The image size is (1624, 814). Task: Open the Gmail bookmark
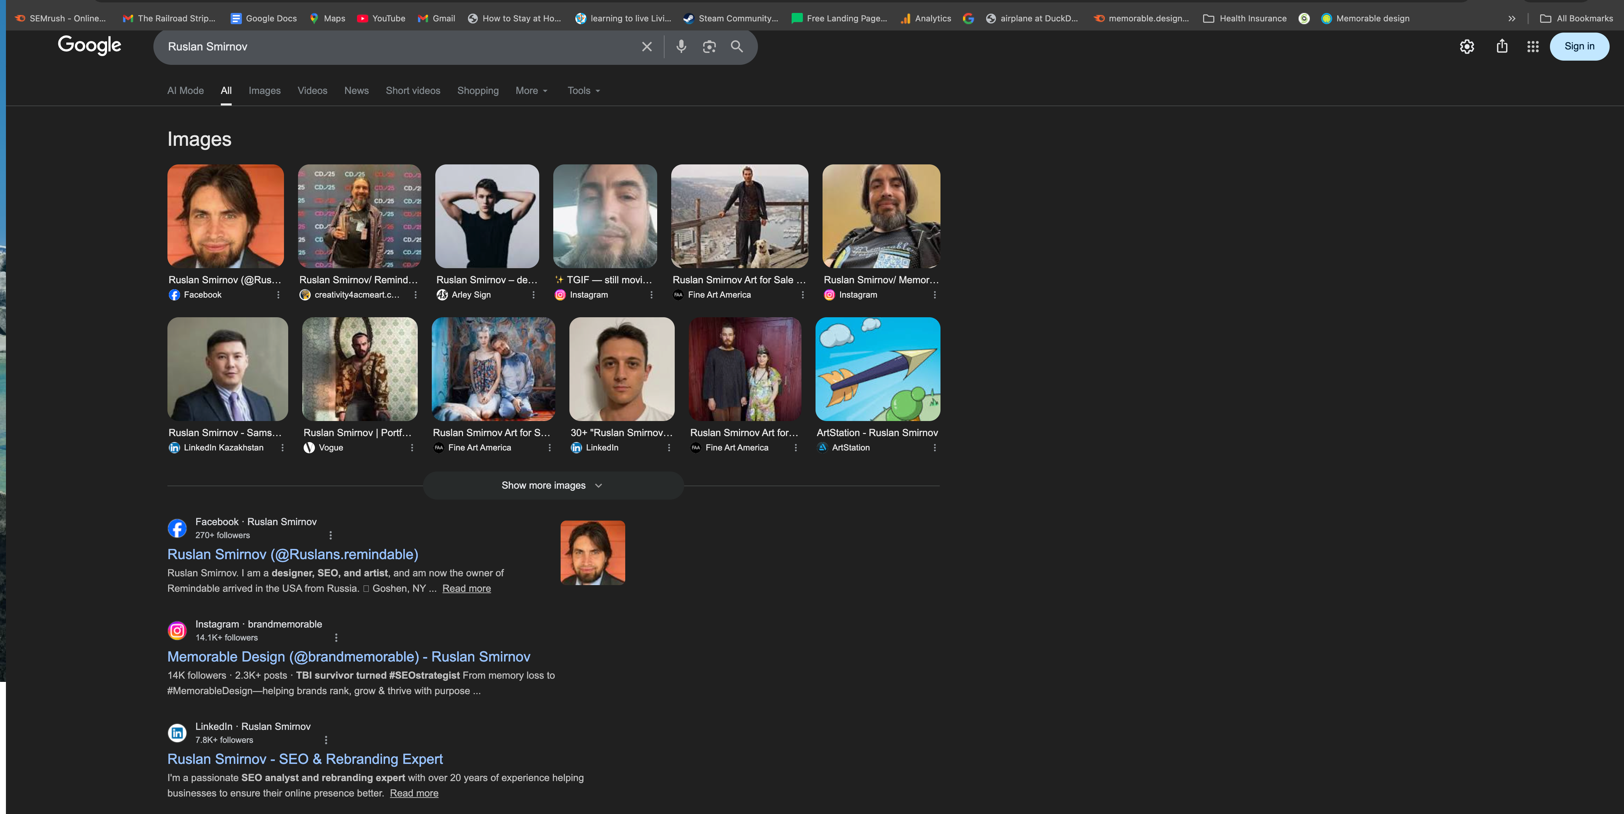tap(436, 18)
